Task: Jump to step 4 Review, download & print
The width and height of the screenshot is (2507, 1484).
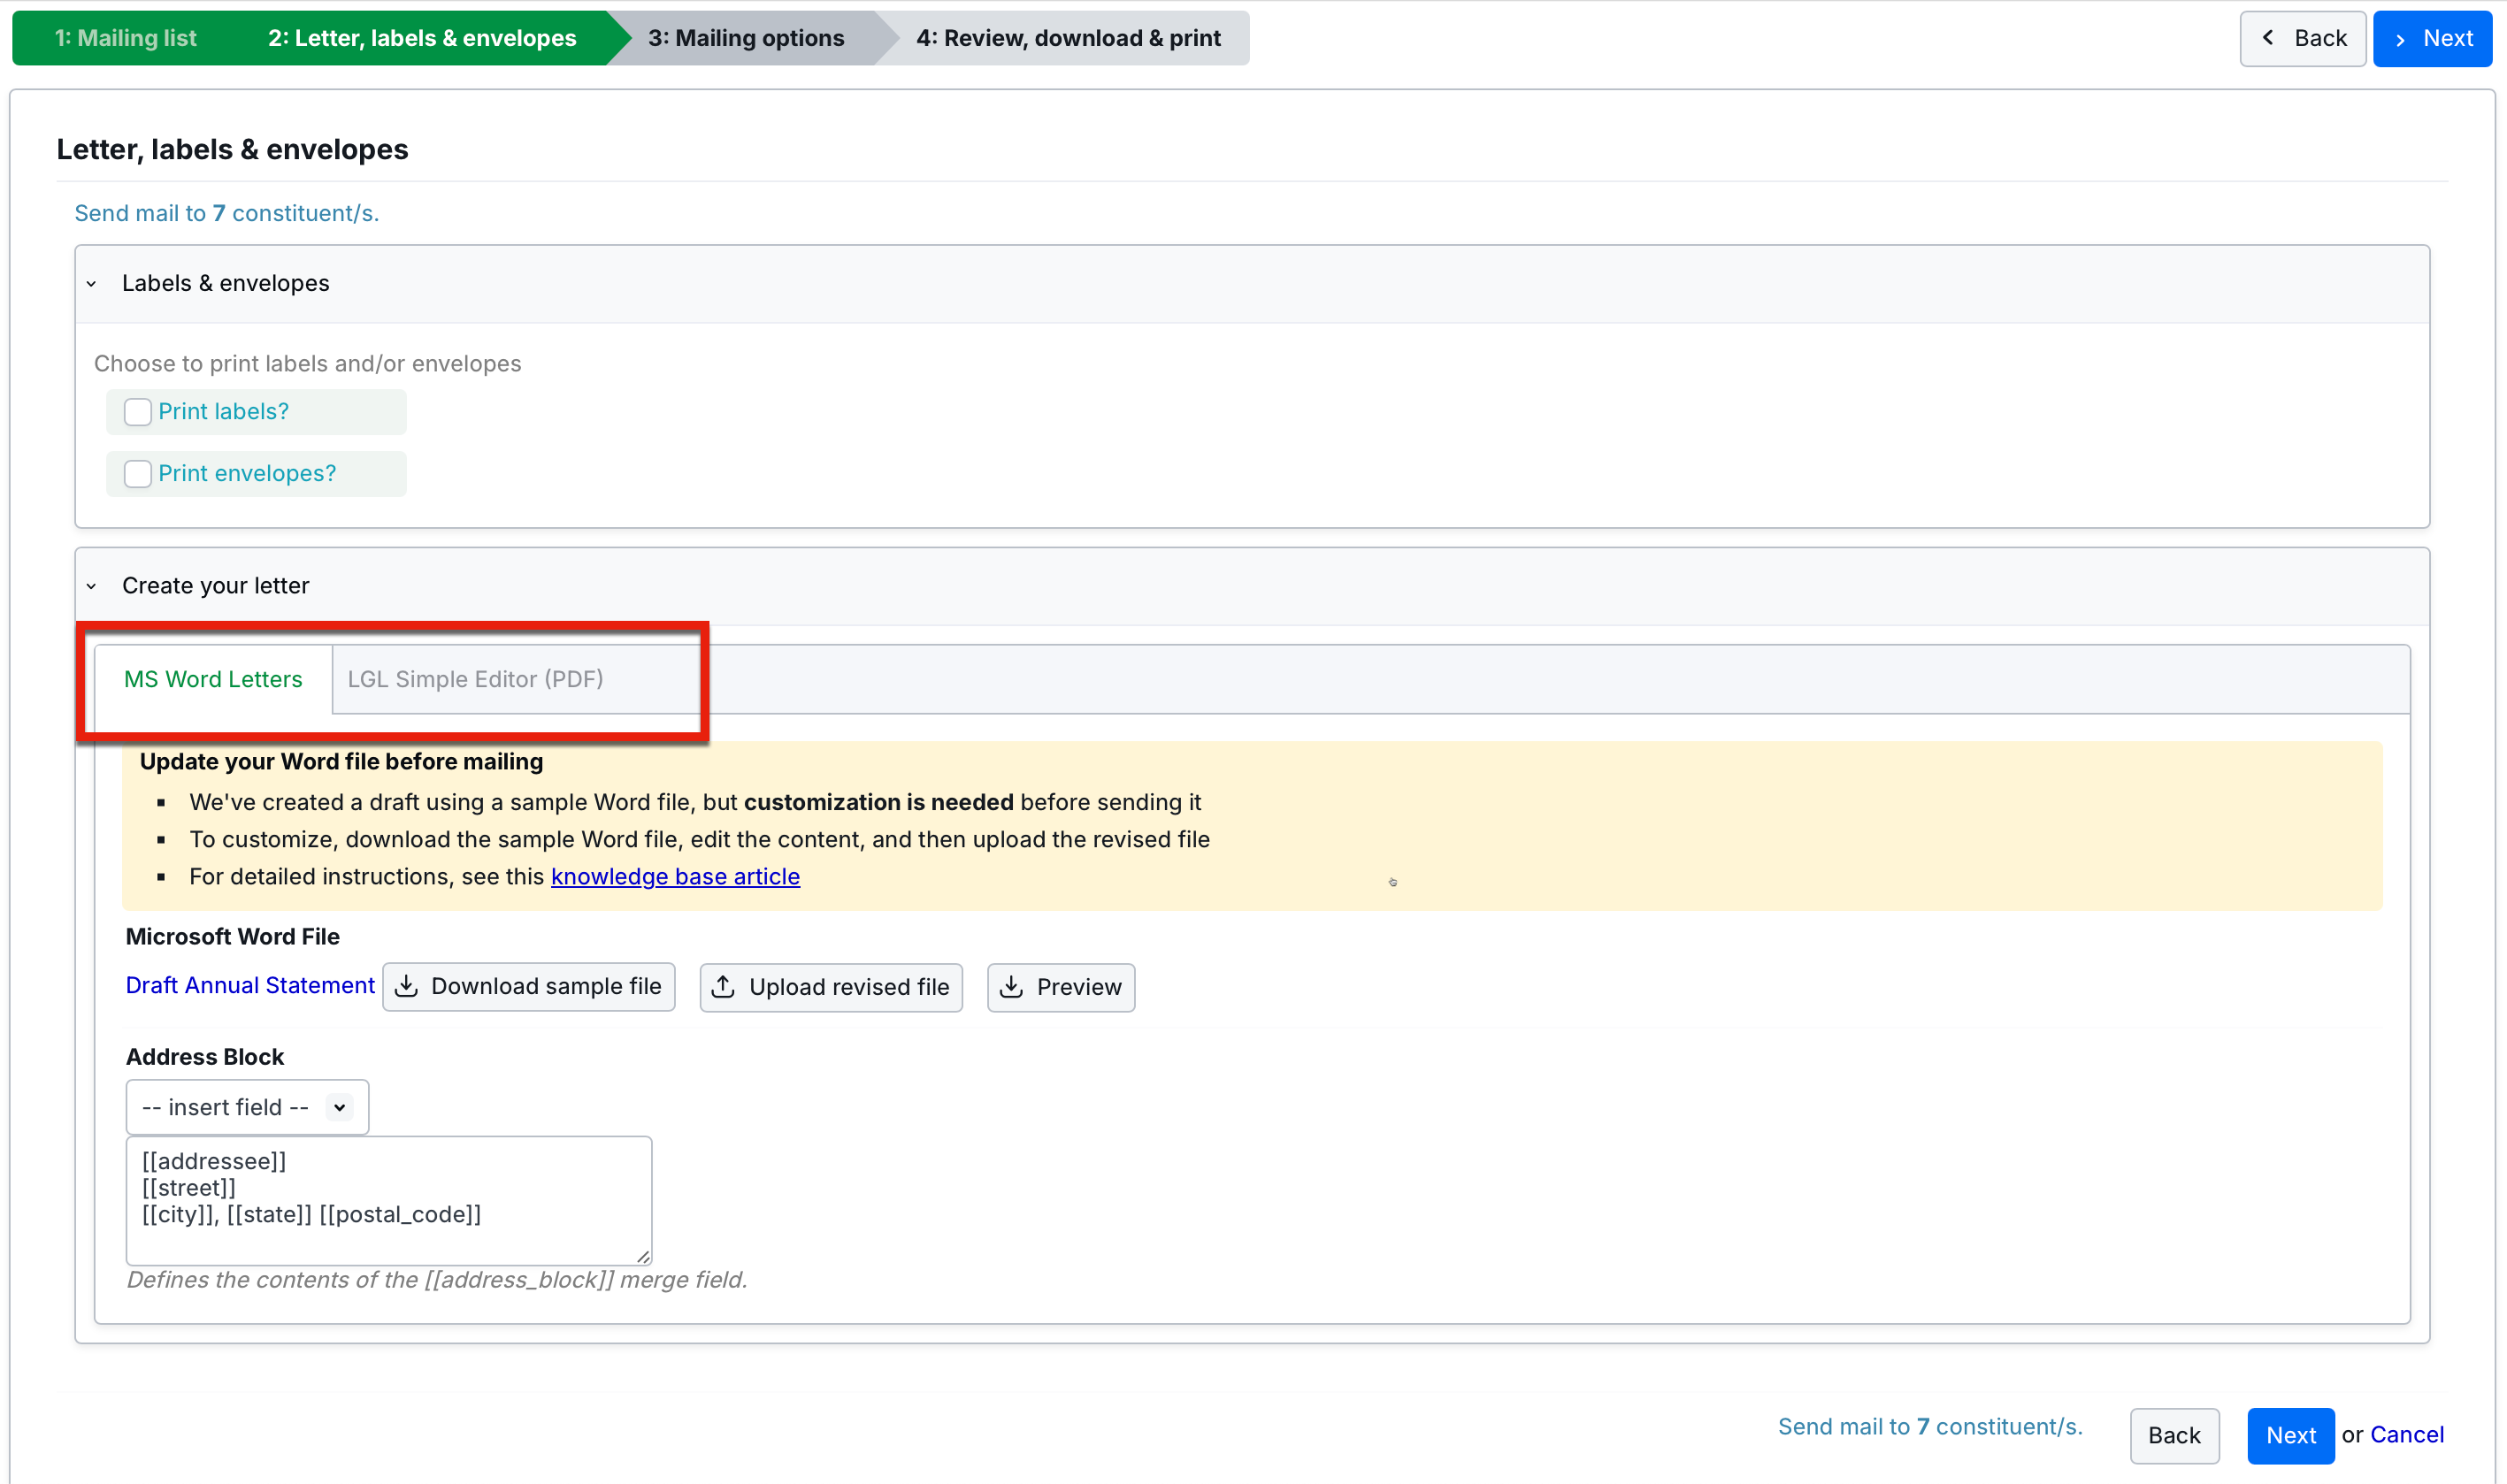Action: tap(1067, 38)
